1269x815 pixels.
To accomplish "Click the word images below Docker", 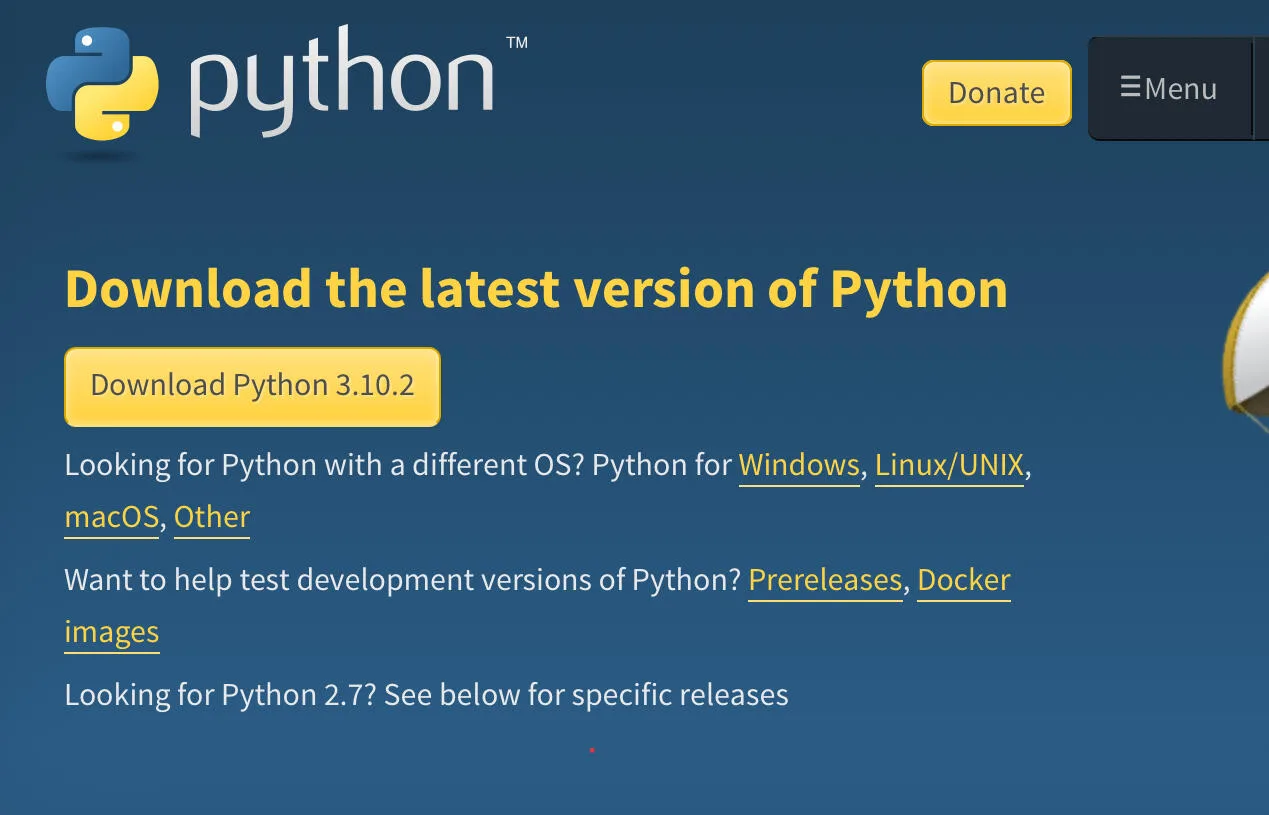I will [x=112, y=632].
